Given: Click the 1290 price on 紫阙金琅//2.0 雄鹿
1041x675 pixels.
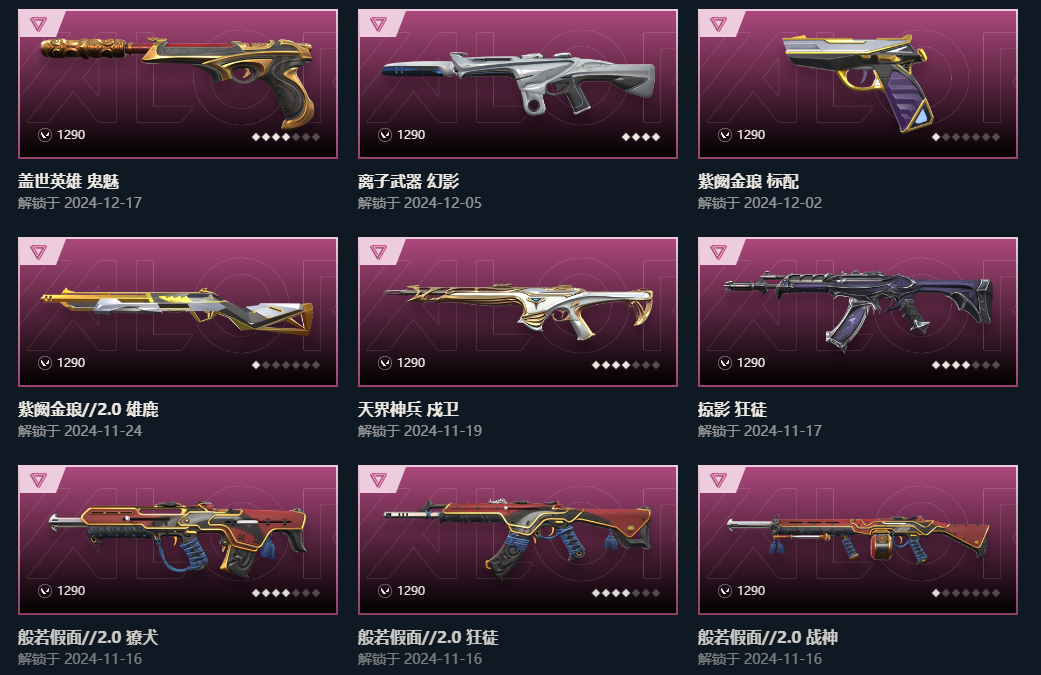Looking at the screenshot, I should (71, 362).
